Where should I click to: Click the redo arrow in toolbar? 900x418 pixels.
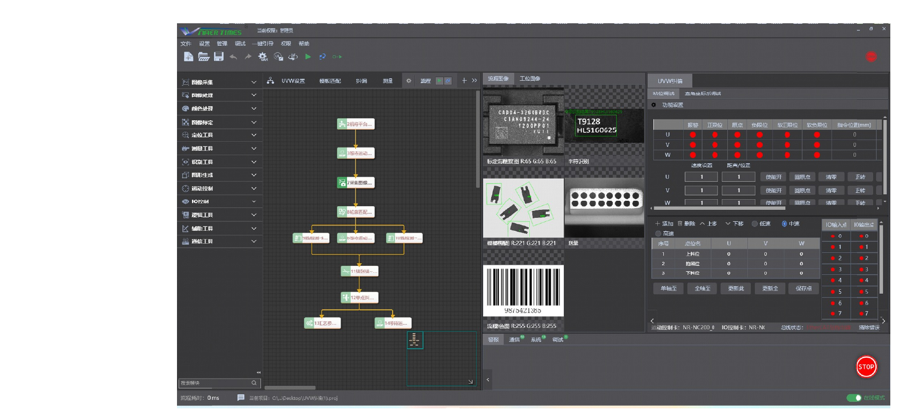coord(248,57)
